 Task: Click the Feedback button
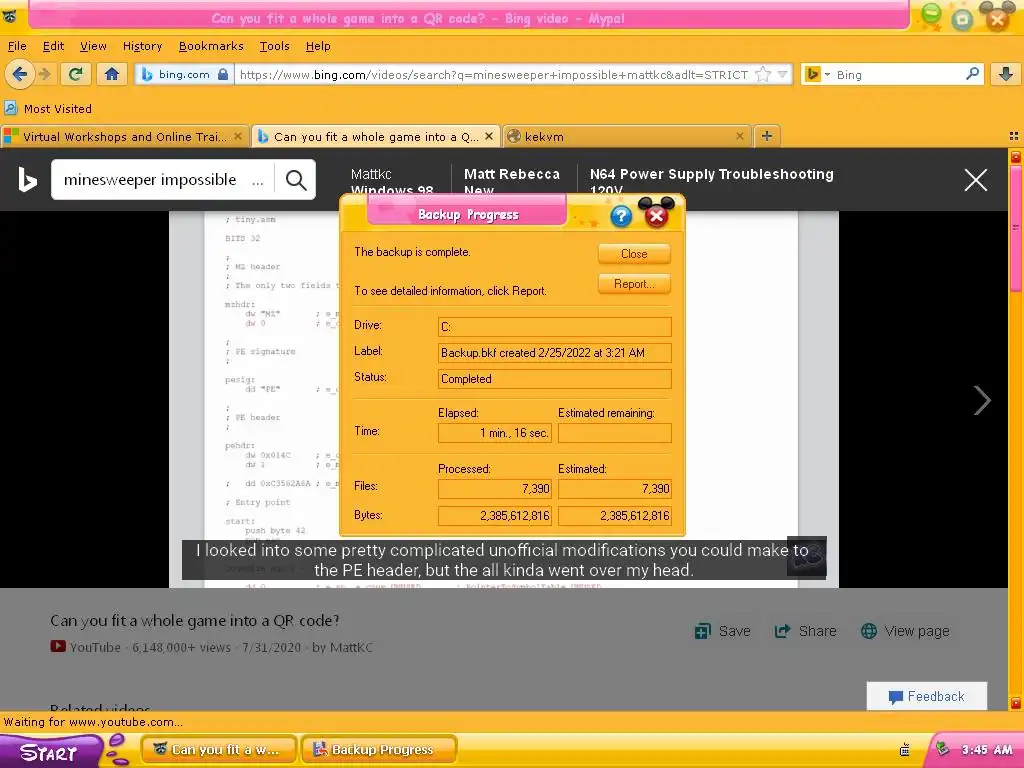pos(927,696)
